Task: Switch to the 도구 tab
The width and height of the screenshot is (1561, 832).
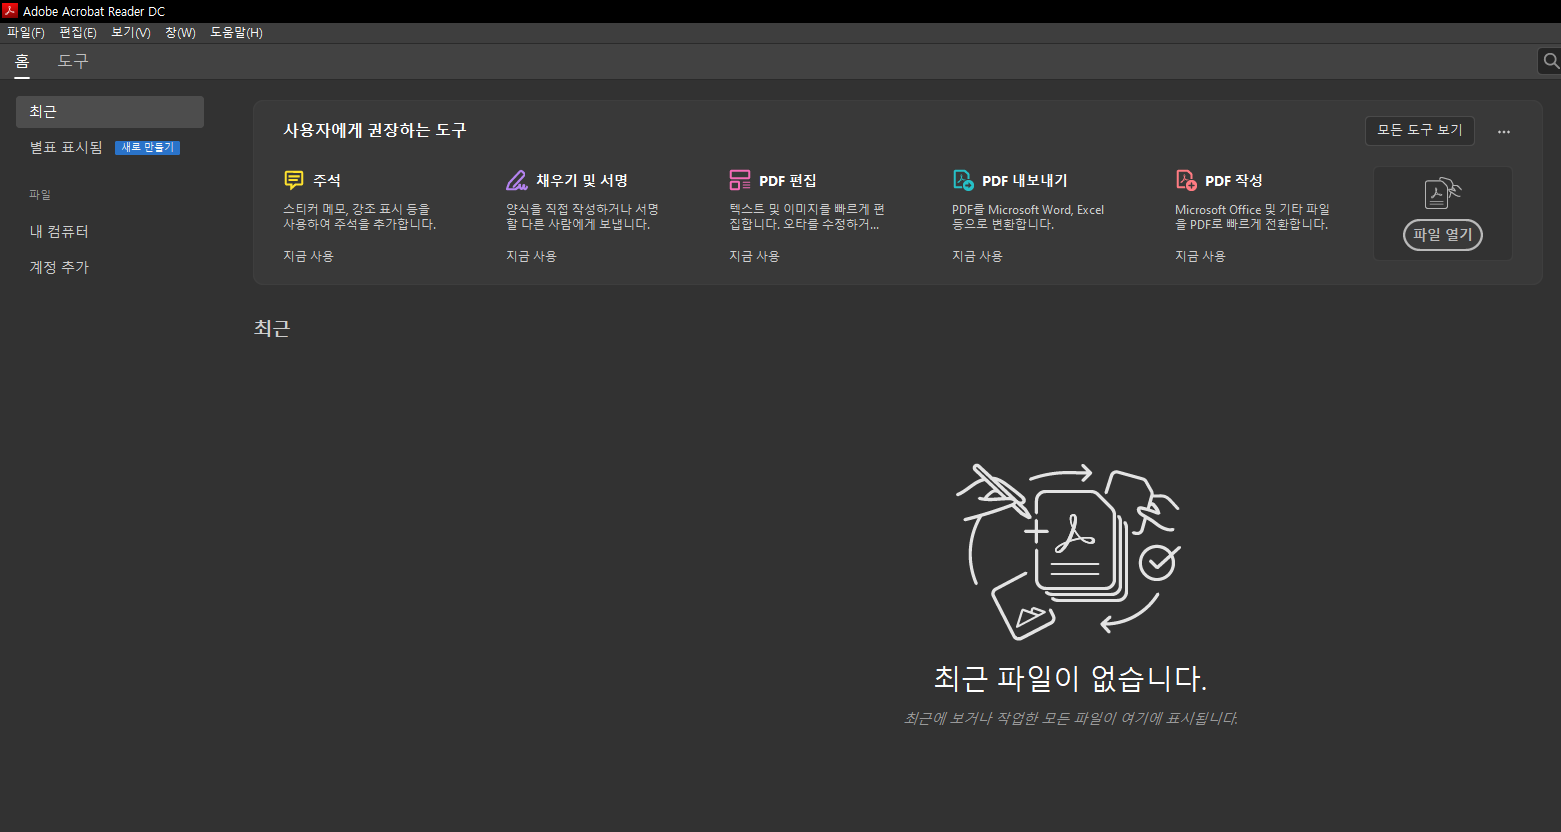Action: coord(73,61)
